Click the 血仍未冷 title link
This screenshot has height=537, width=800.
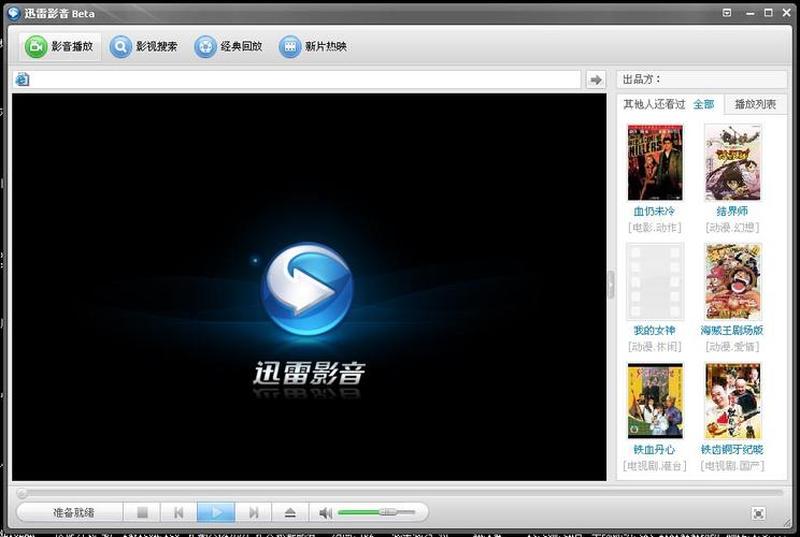point(654,211)
